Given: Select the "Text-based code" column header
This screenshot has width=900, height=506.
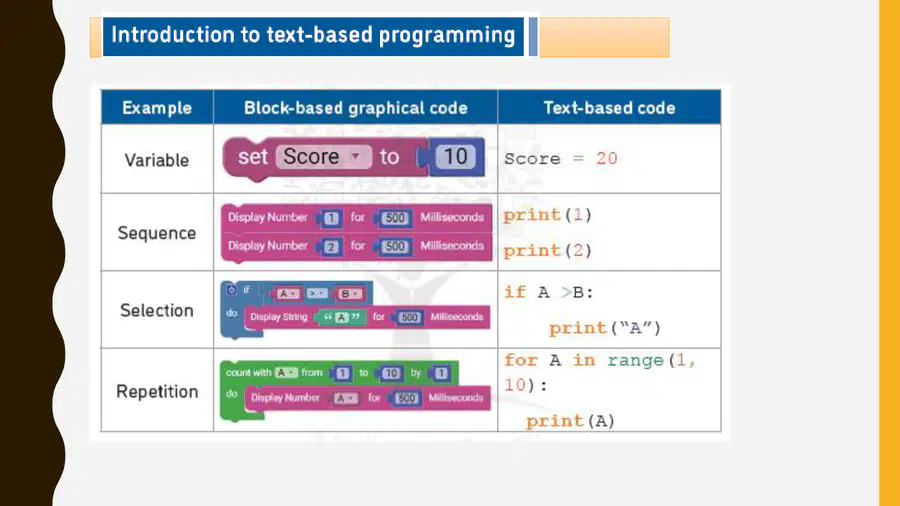Looking at the screenshot, I should [x=609, y=108].
